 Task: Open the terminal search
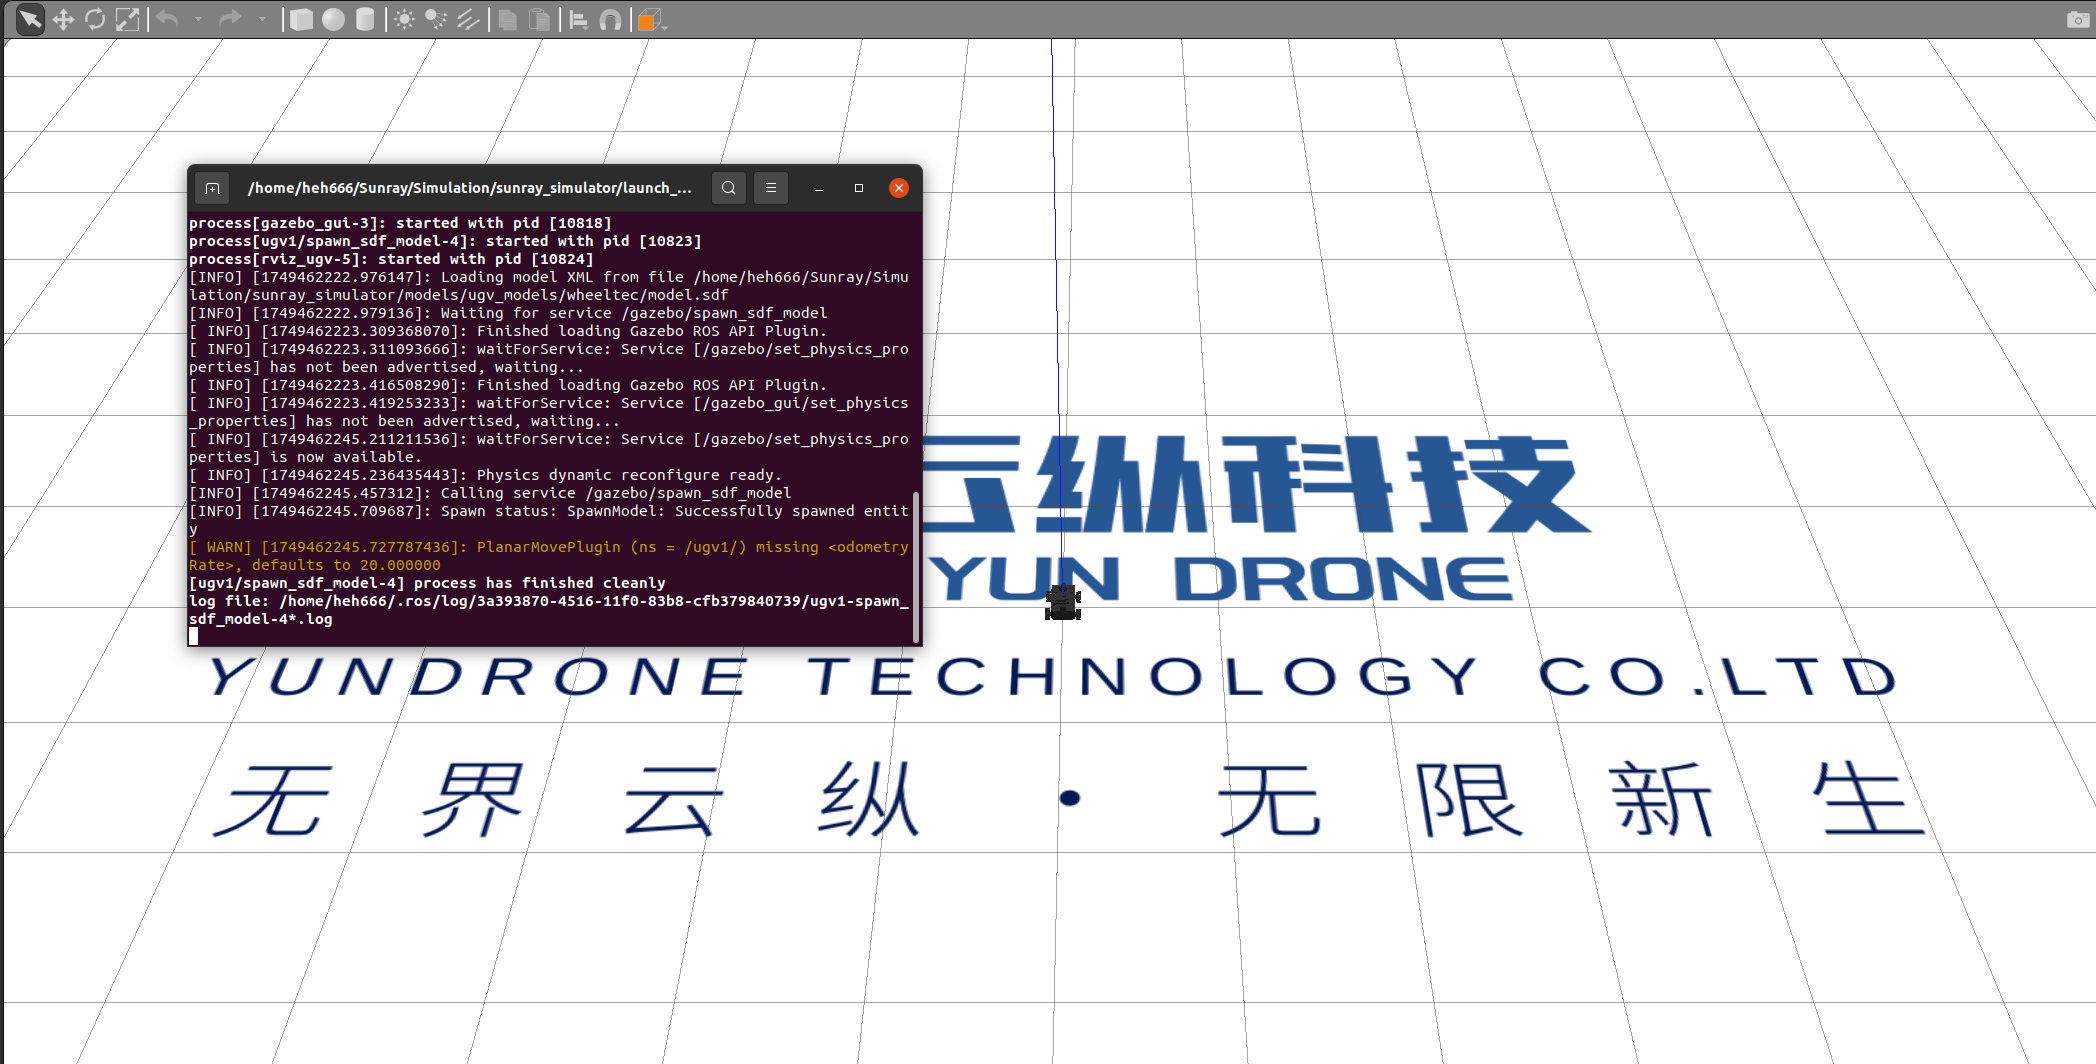click(x=729, y=188)
